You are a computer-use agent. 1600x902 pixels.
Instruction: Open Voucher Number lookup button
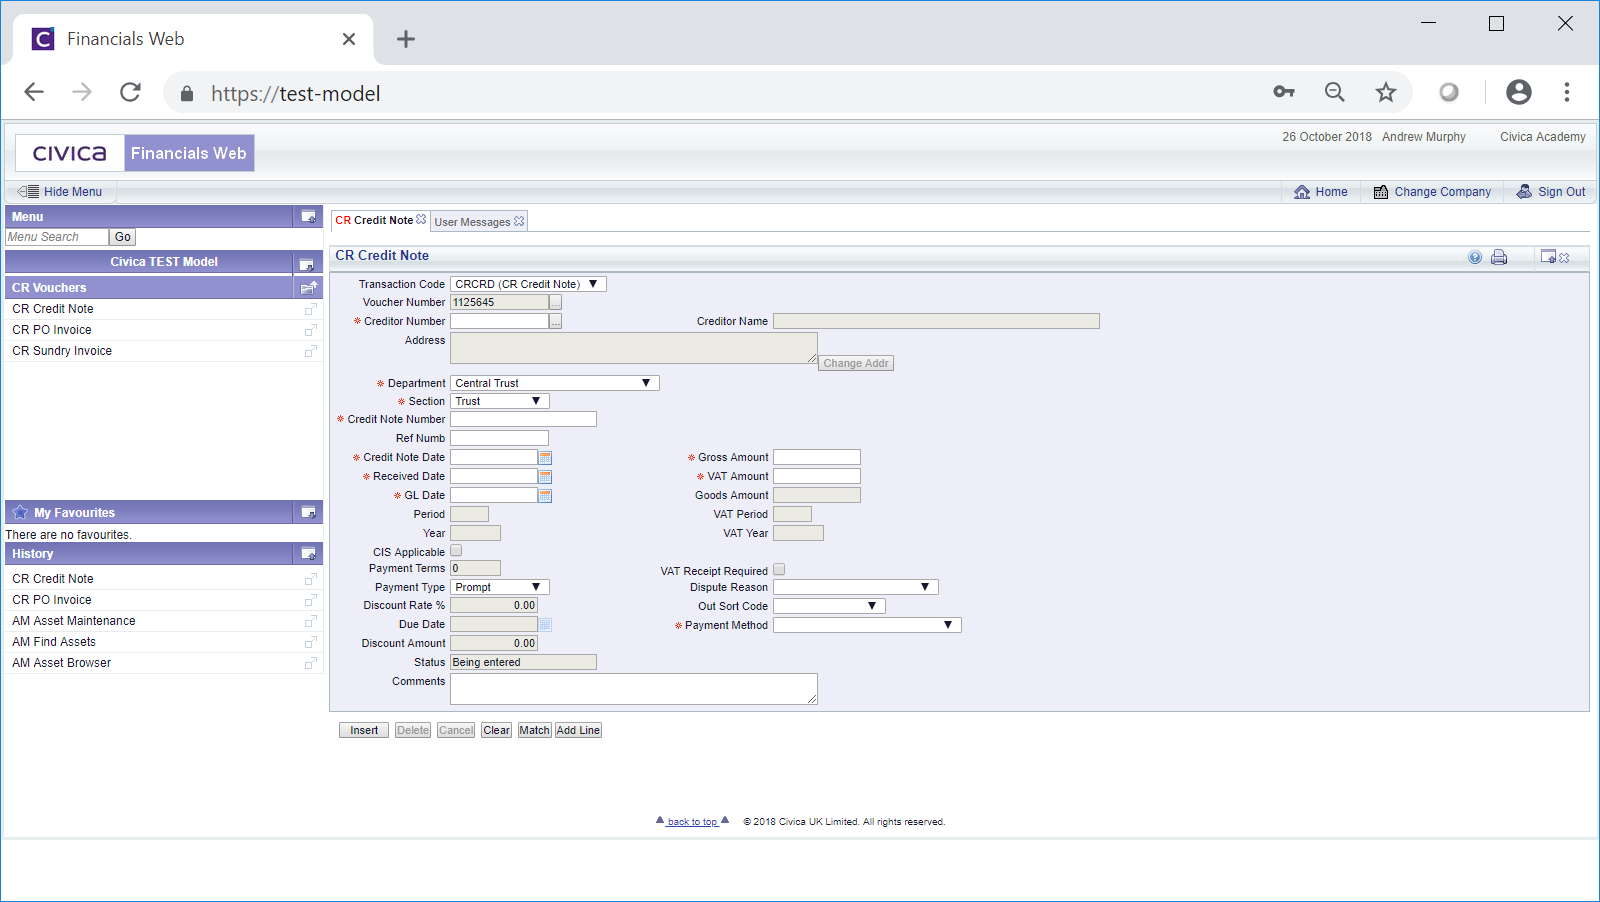[556, 302]
